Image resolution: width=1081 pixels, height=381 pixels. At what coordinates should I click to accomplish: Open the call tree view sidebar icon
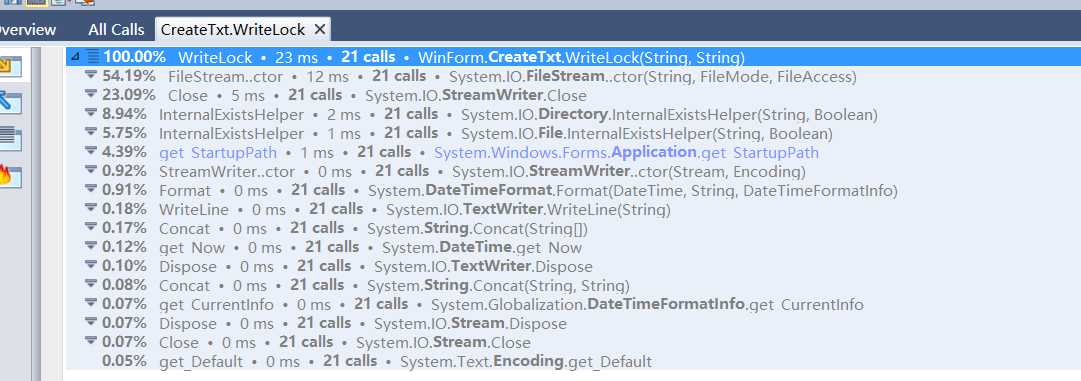click(10, 67)
